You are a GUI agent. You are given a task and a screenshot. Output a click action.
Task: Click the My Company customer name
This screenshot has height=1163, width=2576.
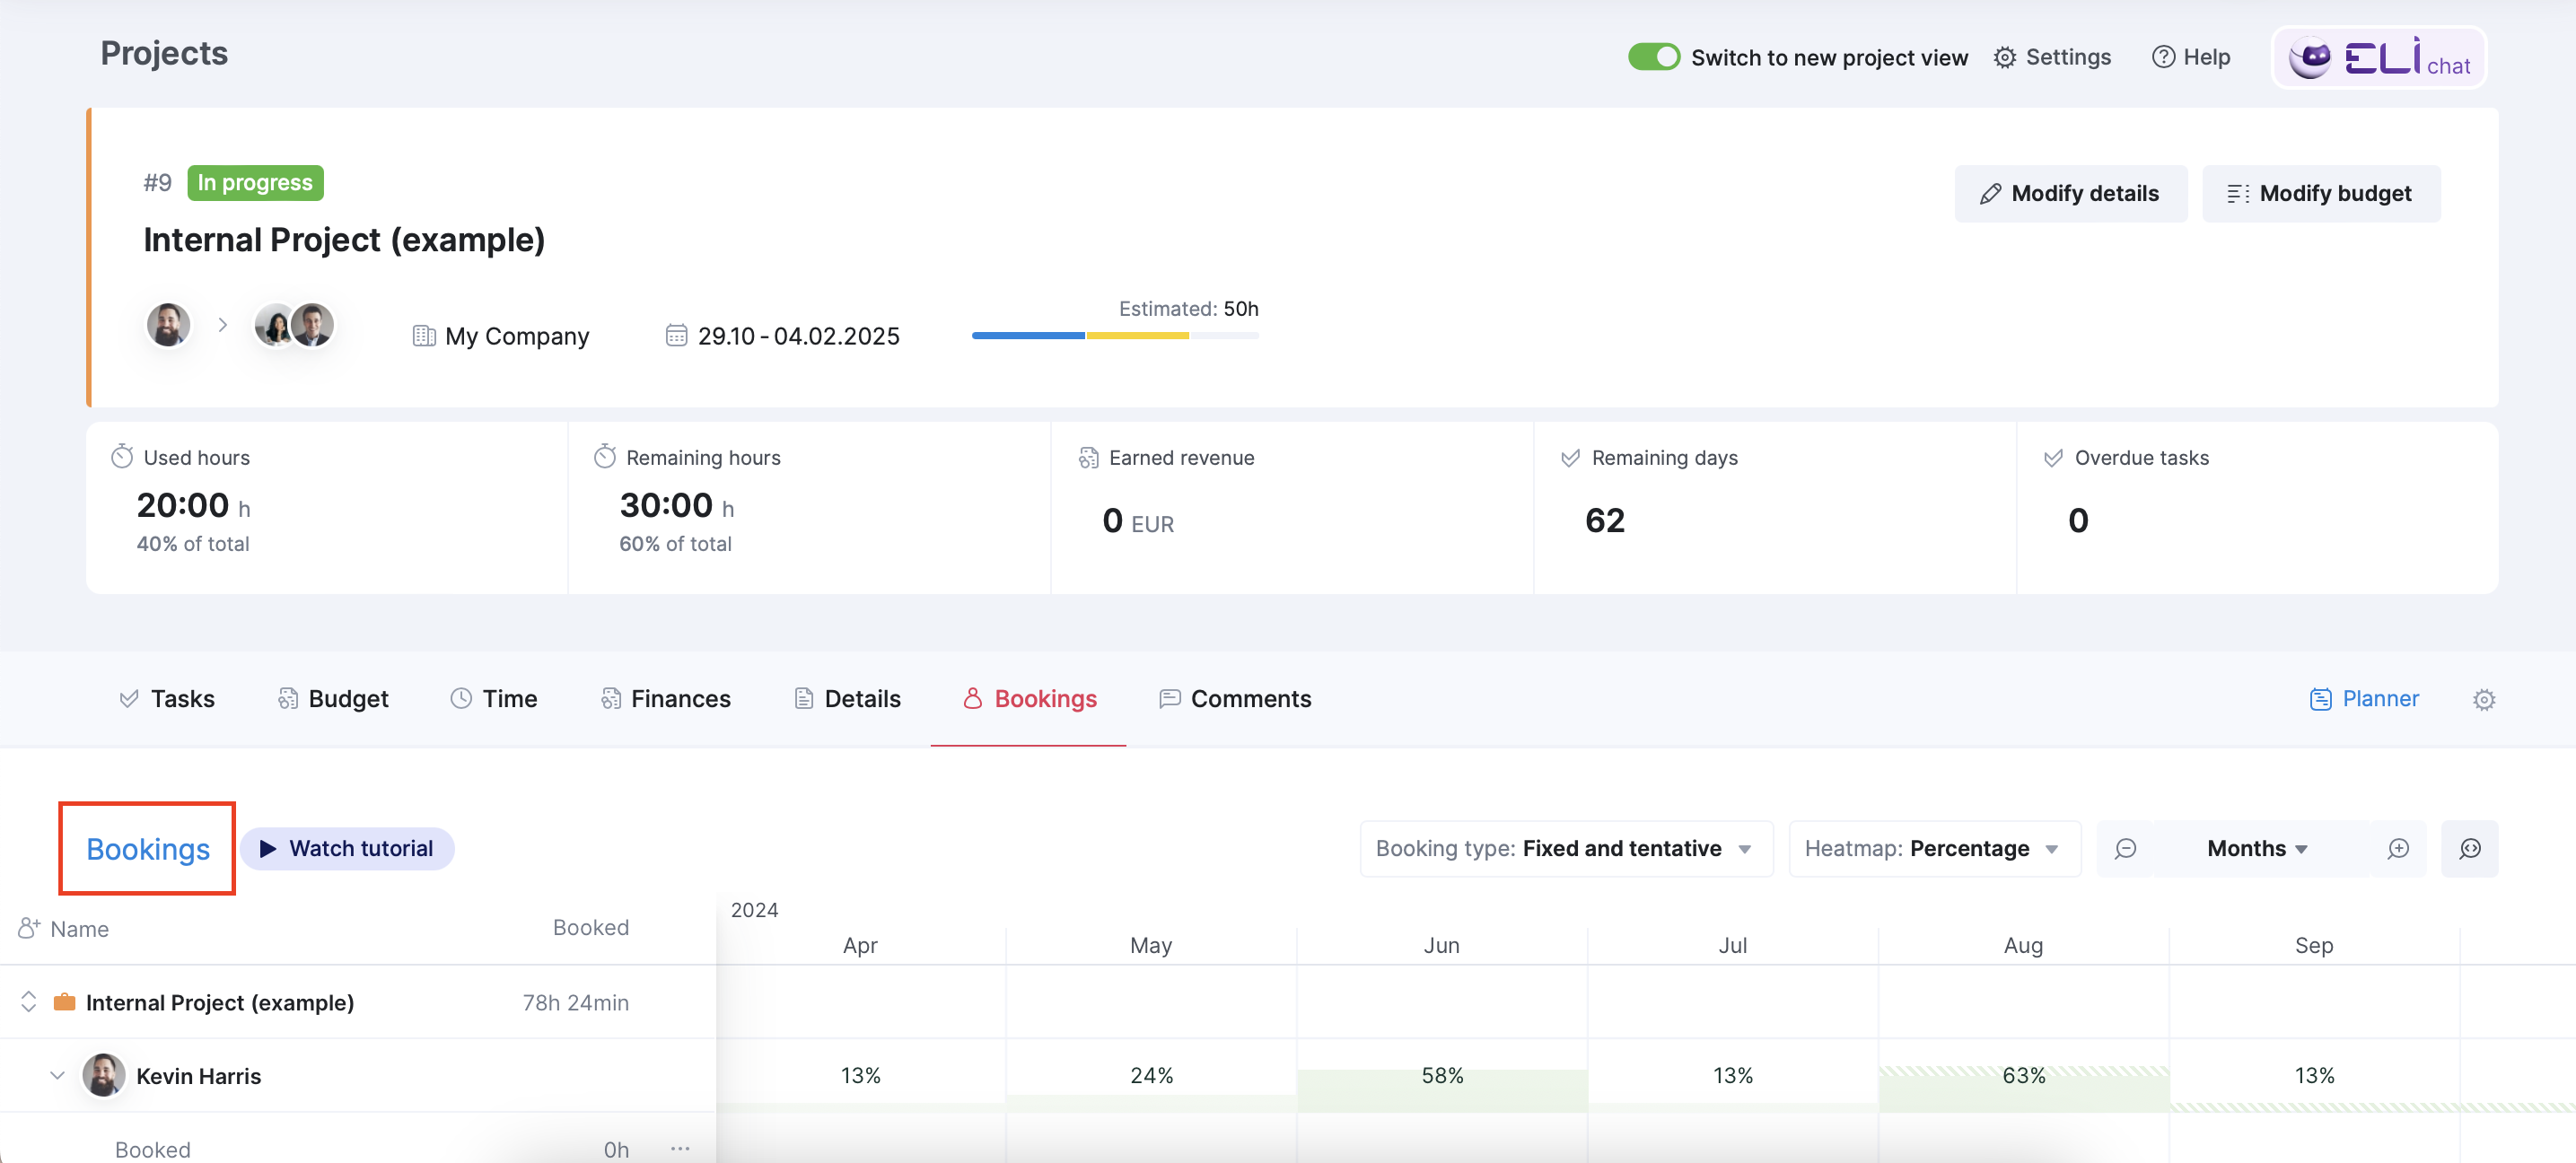[517, 336]
